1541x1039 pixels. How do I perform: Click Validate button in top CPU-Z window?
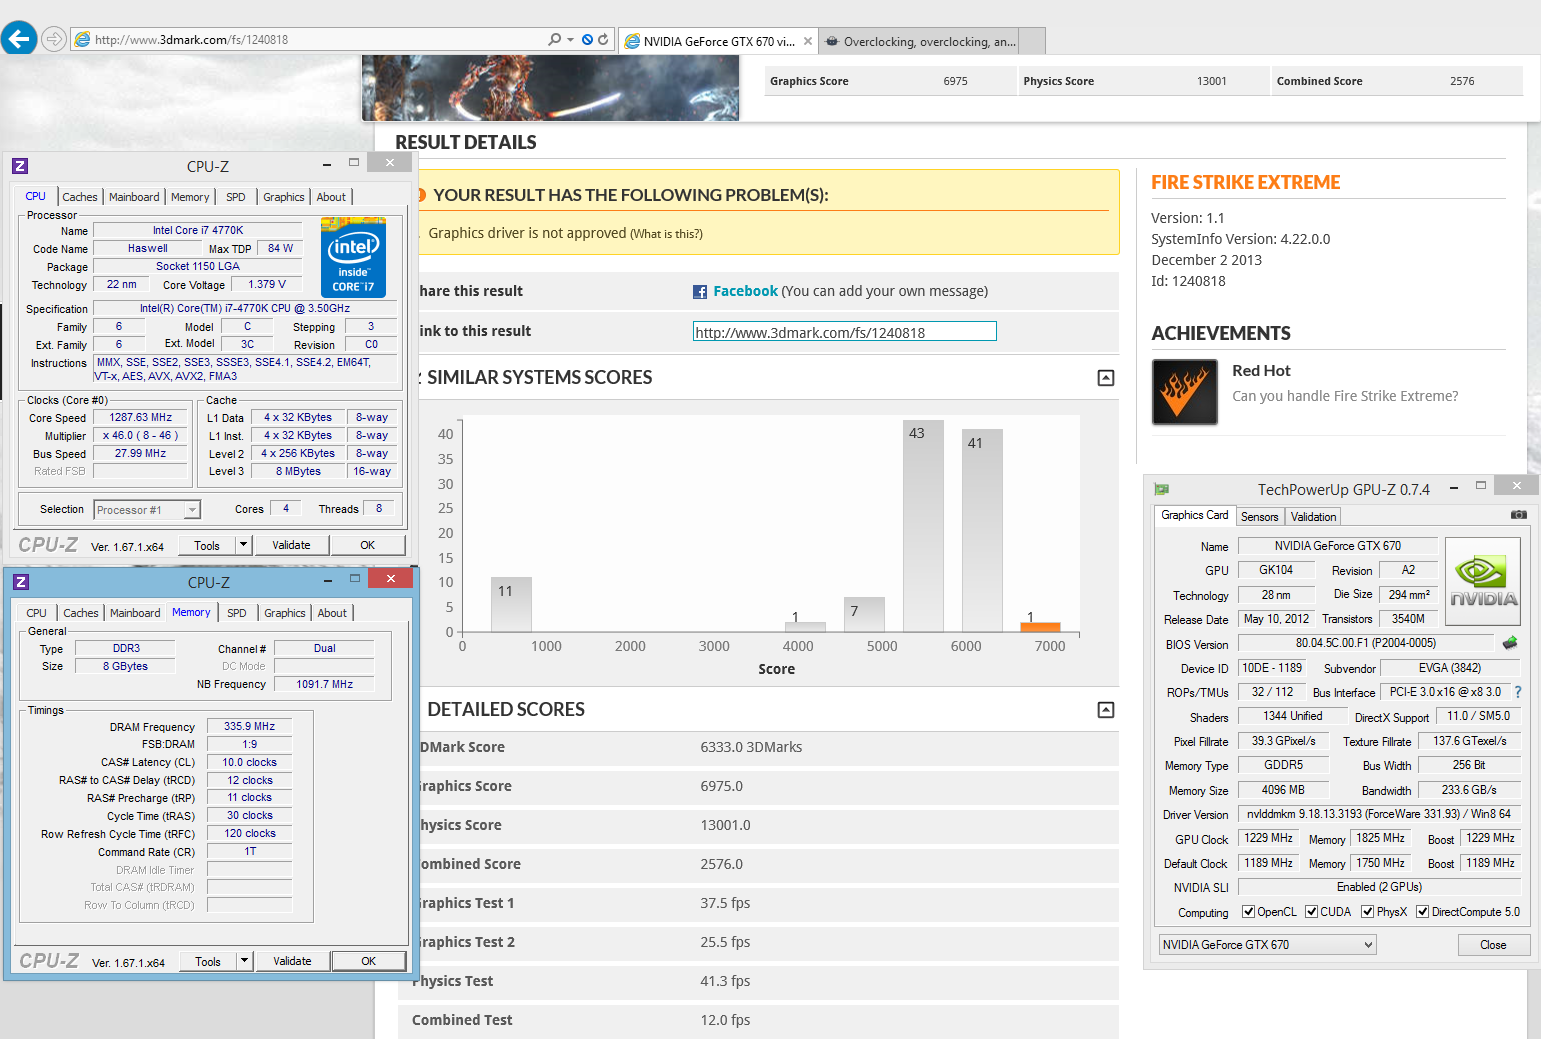291,545
